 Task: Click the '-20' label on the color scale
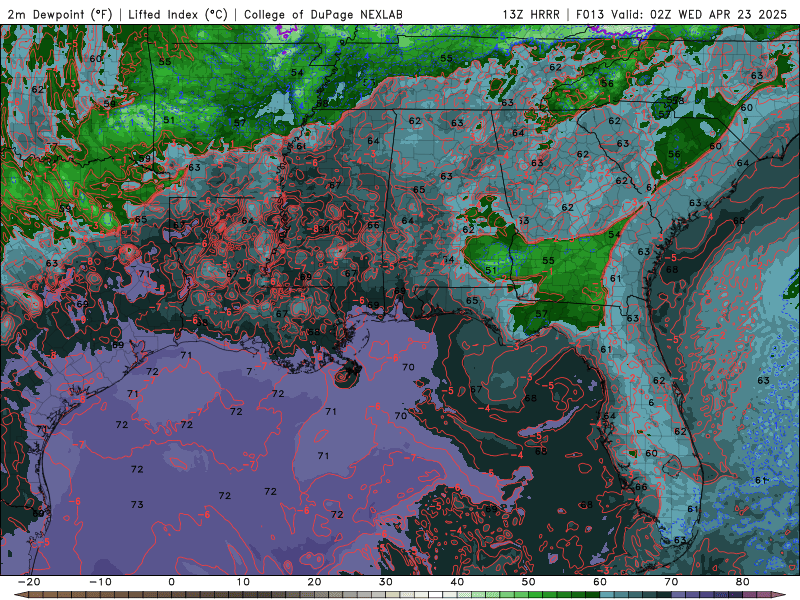[x=29, y=582]
